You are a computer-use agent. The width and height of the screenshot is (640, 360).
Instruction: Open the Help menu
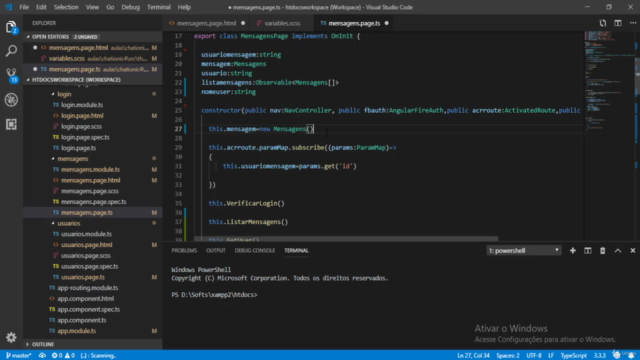[x=184, y=7]
